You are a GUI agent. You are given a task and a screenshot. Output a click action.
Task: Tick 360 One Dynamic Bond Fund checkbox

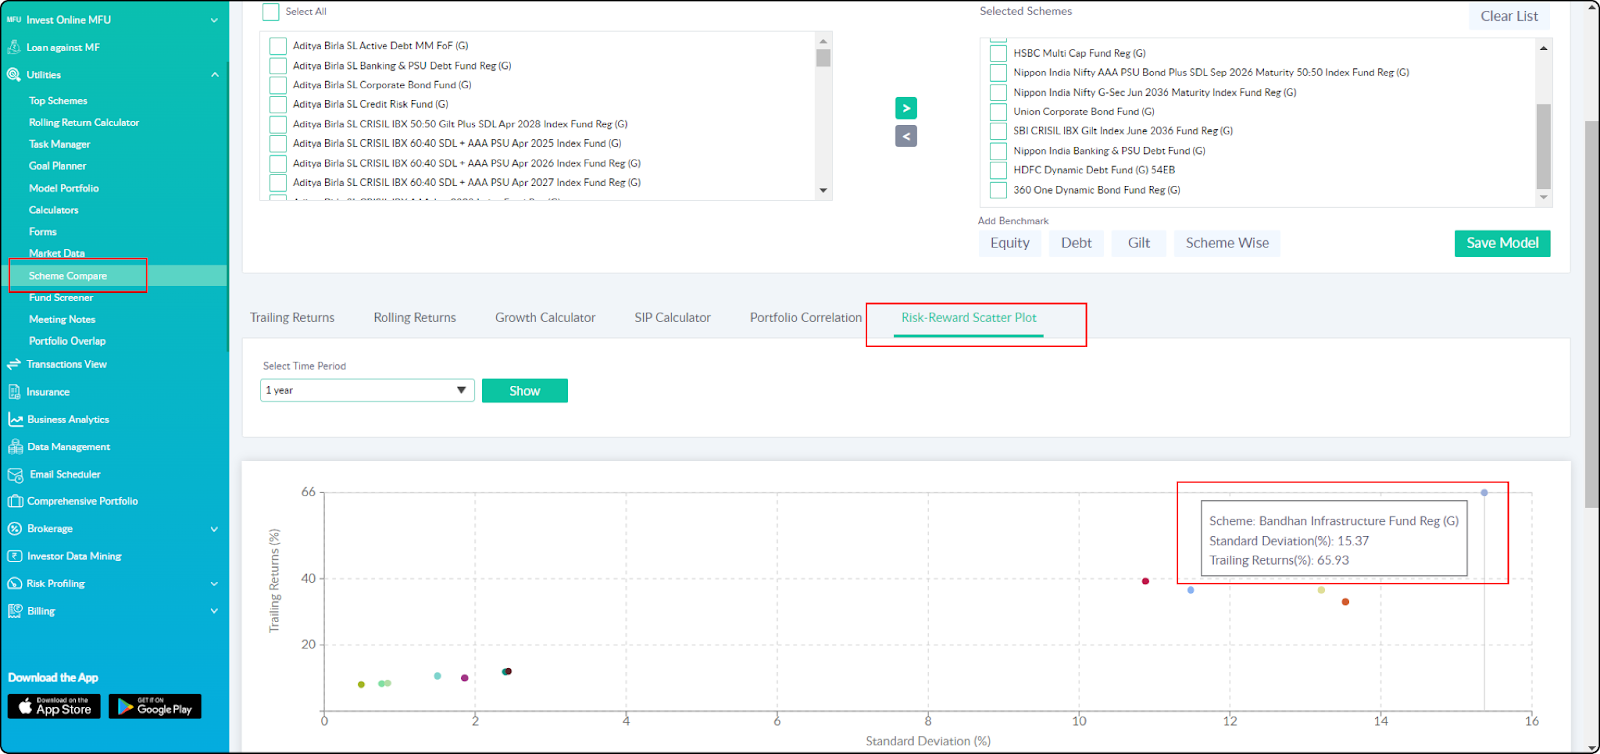(x=998, y=190)
